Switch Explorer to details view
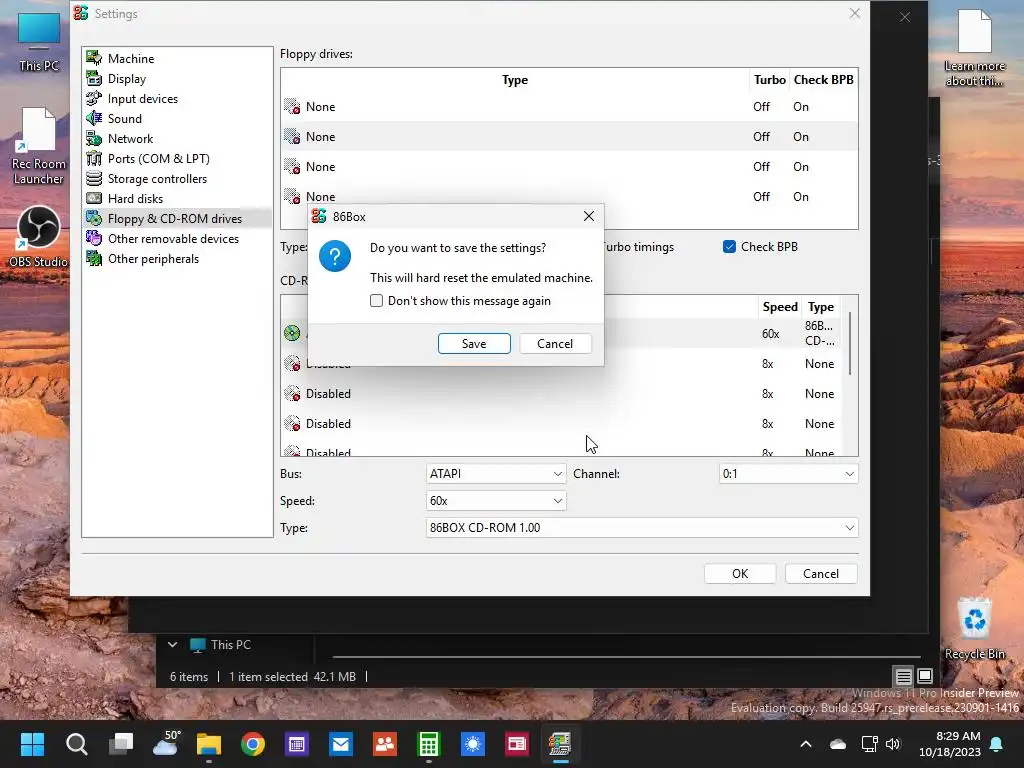 (903, 676)
